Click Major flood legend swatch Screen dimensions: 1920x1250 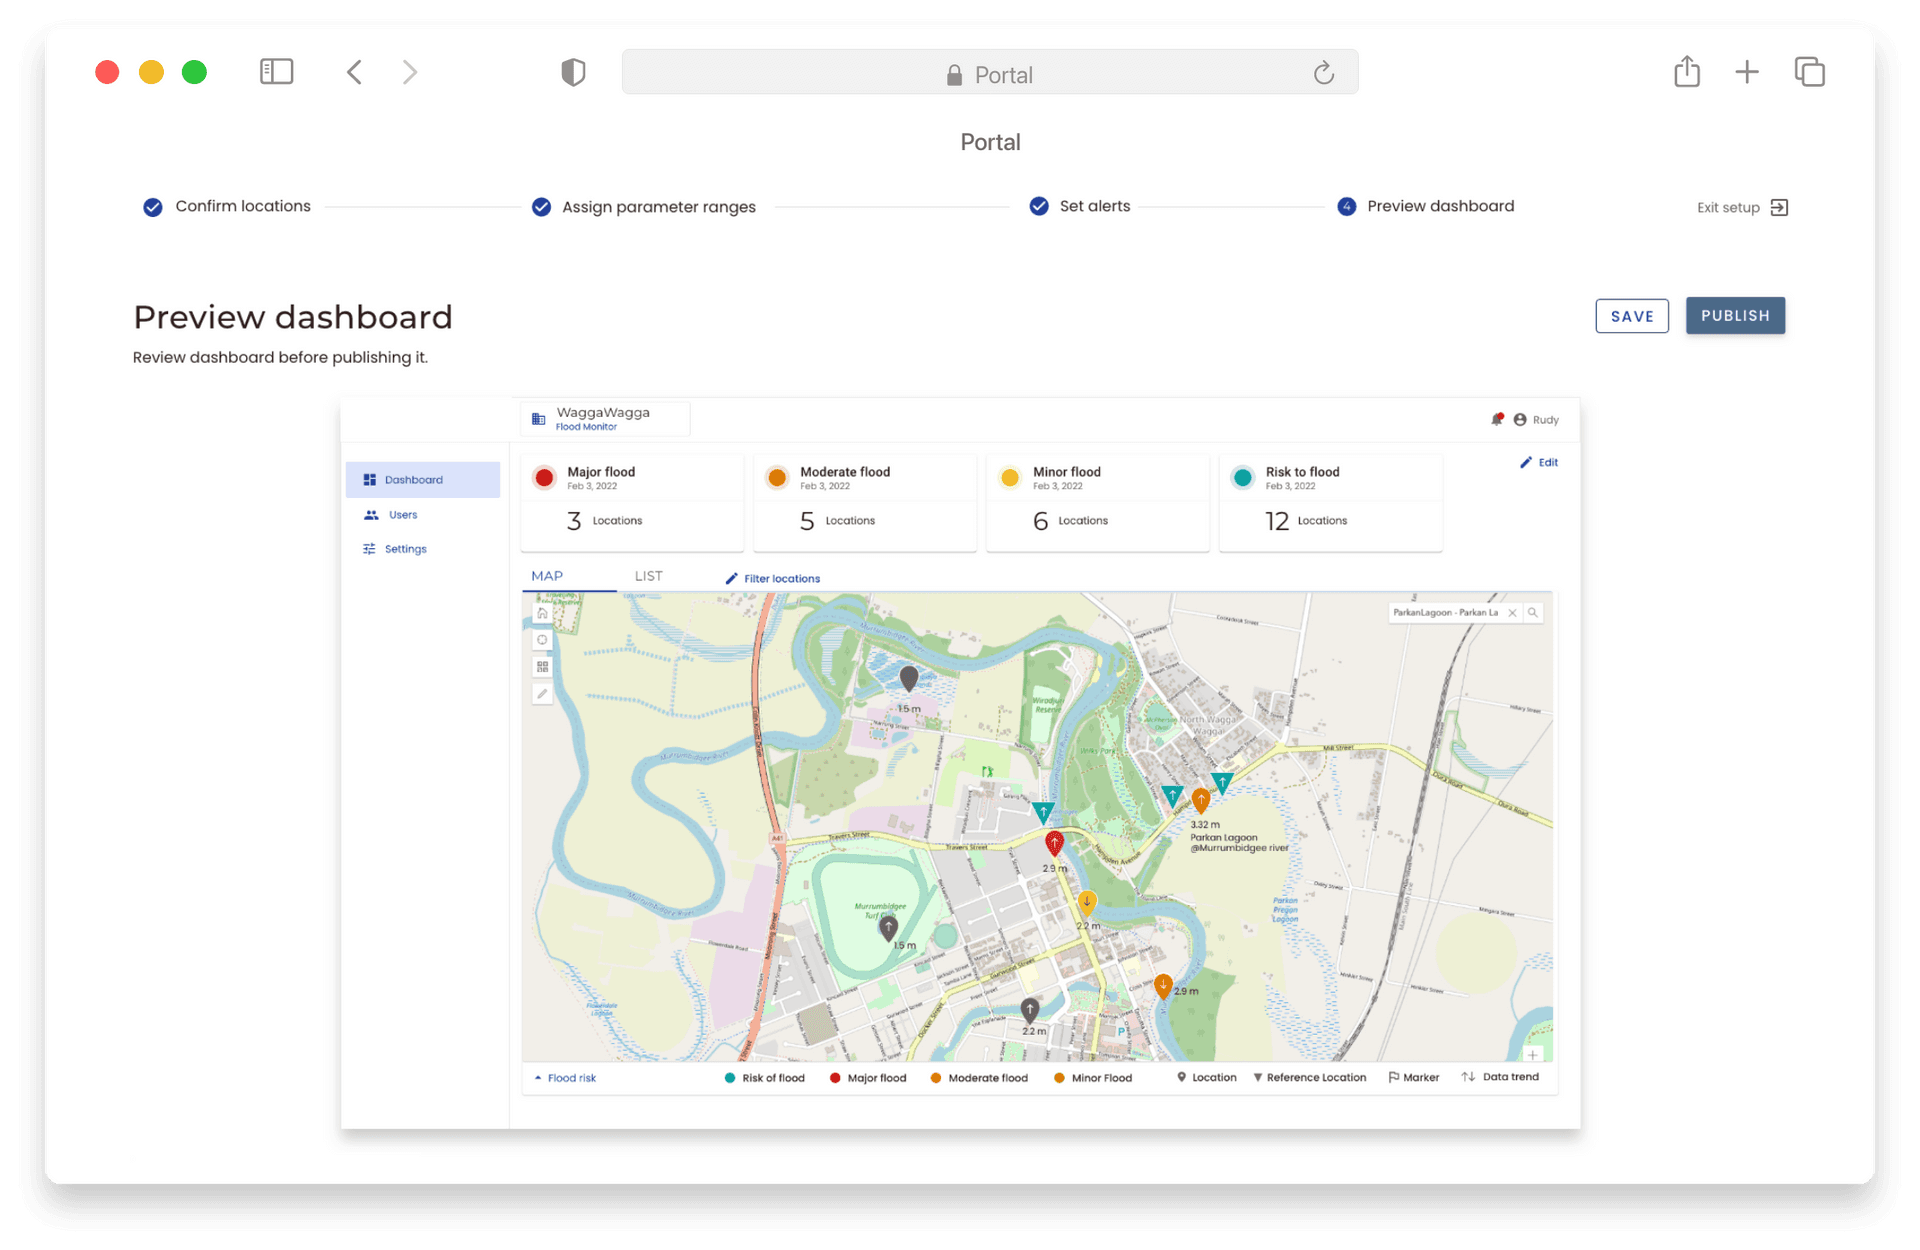(x=835, y=1078)
